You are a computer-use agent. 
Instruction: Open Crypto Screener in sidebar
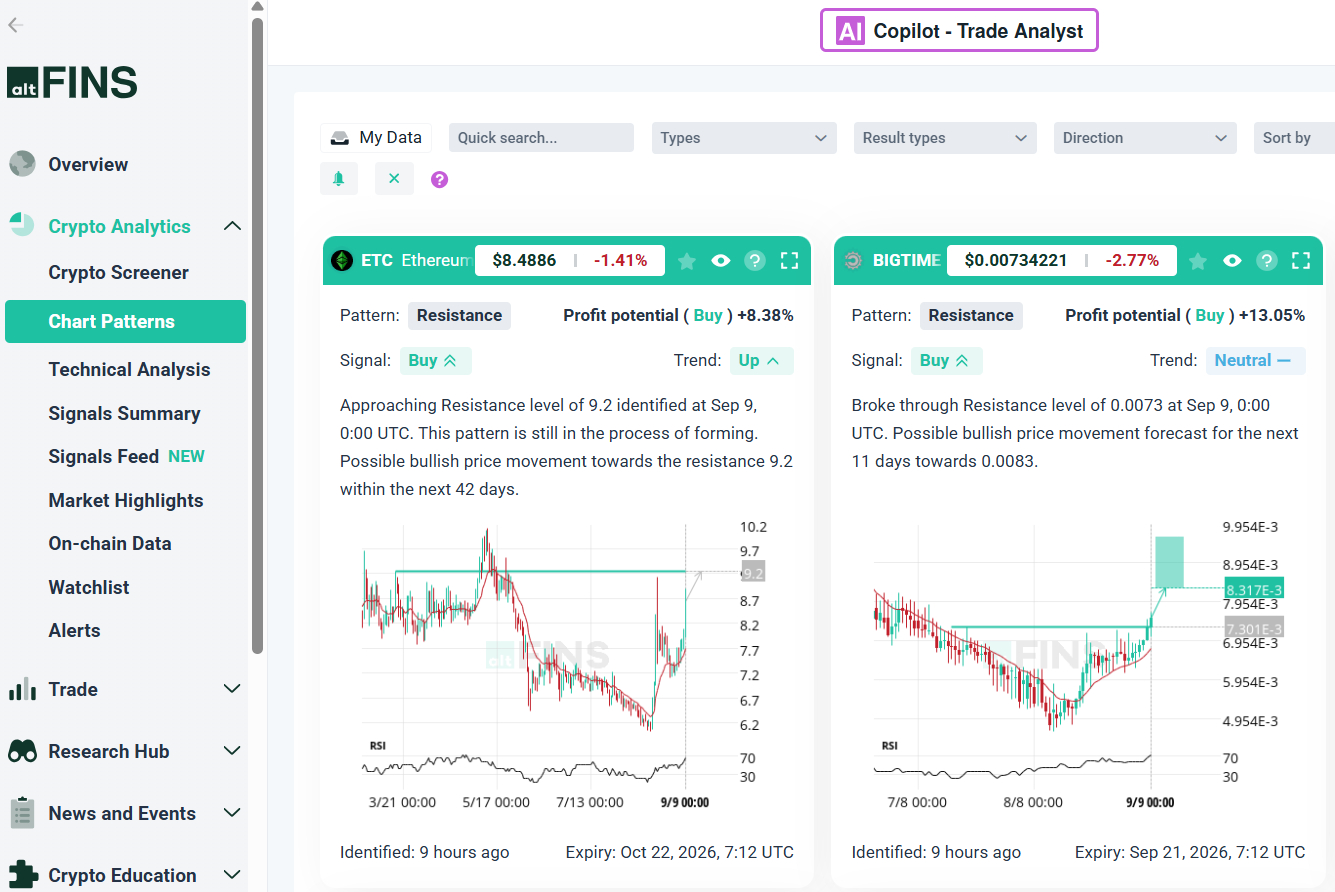(x=118, y=273)
